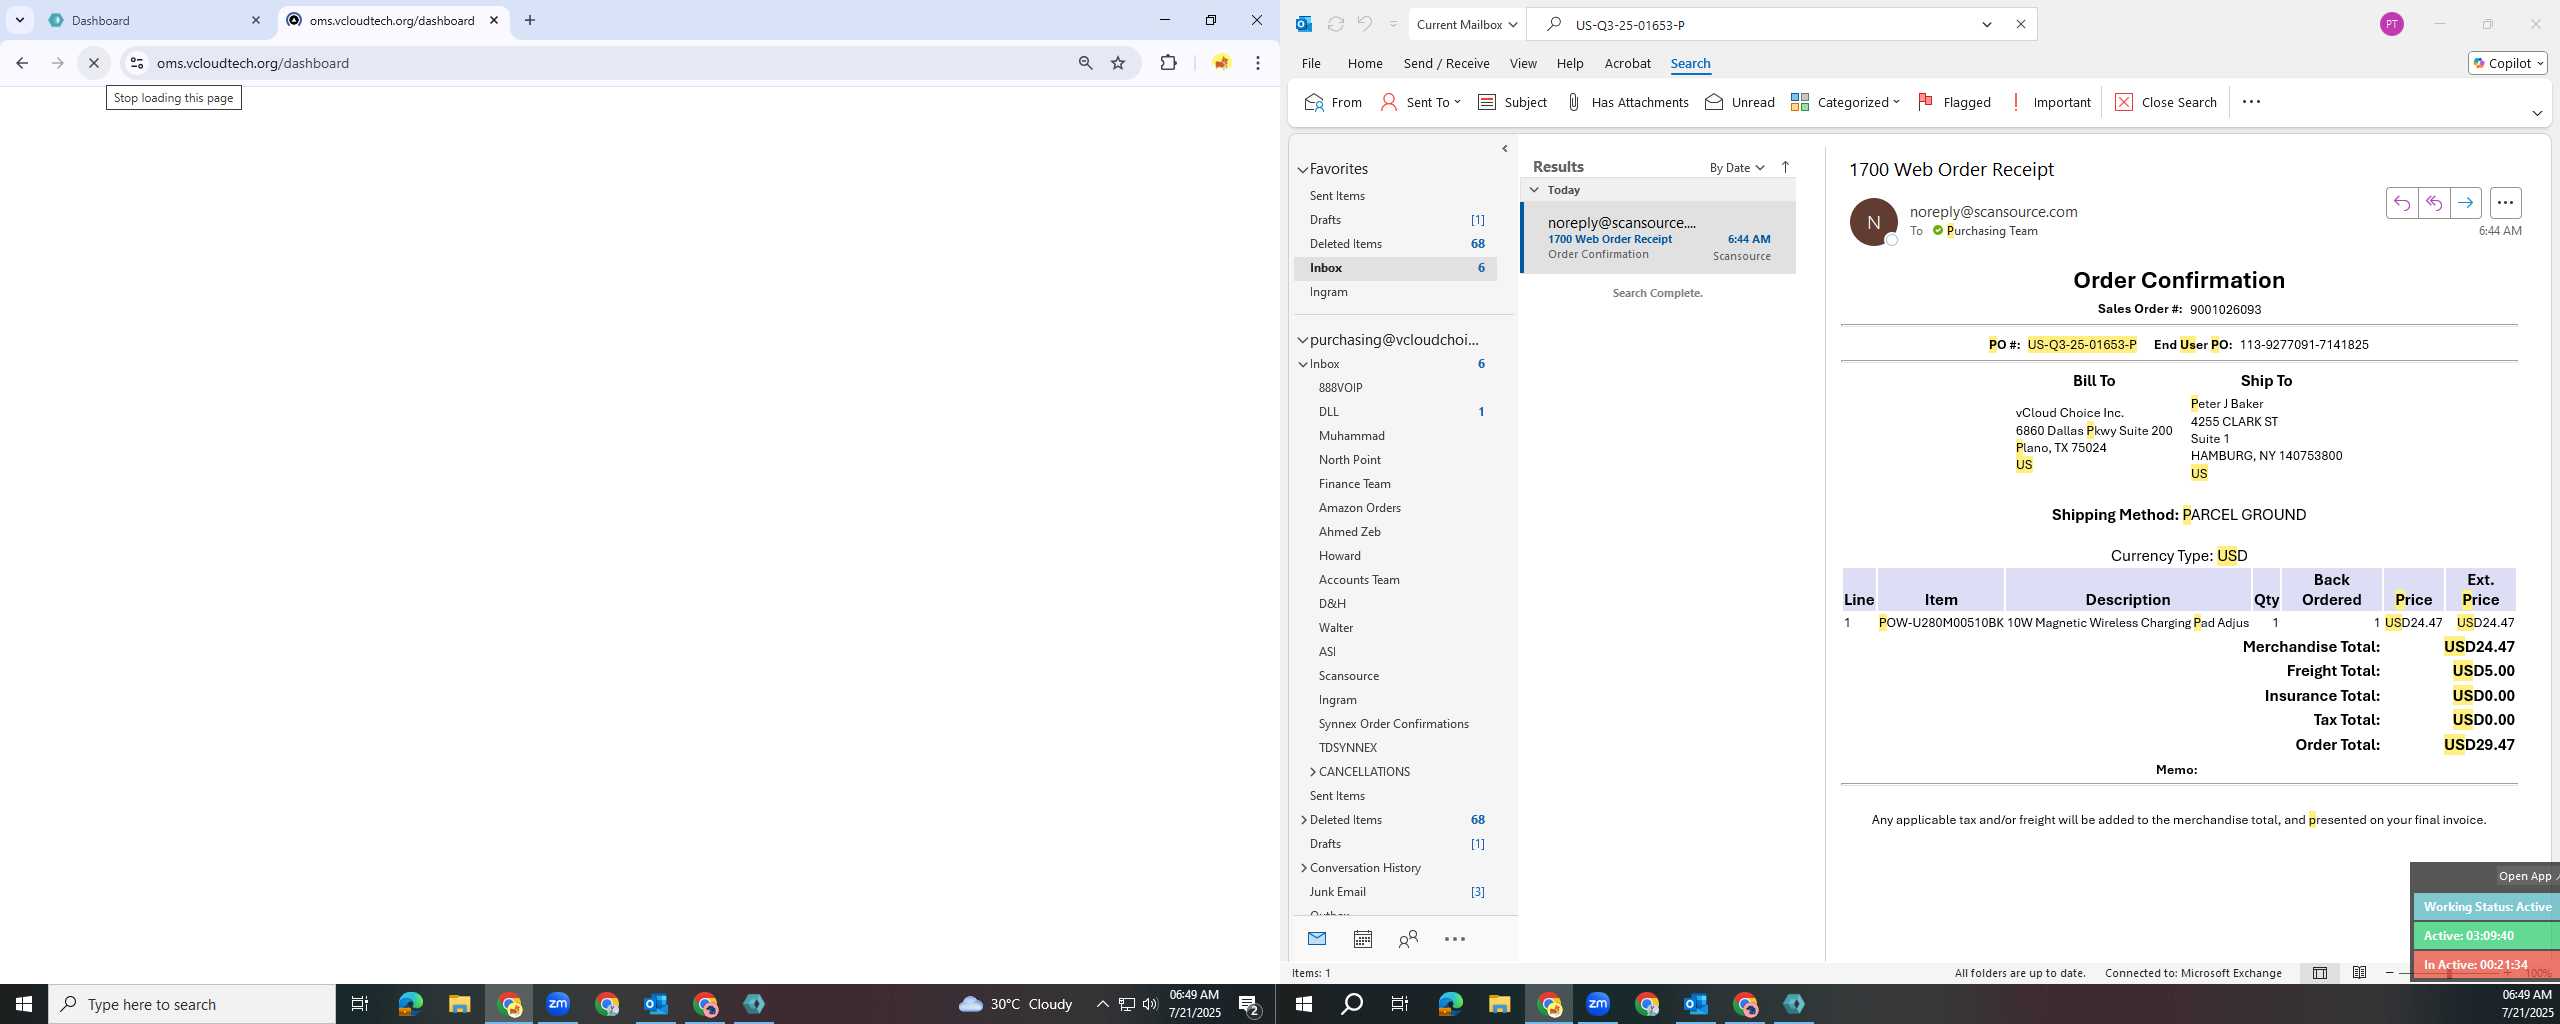Filter search results by Flagged
The width and height of the screenshot is (2560, 1024).
[1954, 102]
